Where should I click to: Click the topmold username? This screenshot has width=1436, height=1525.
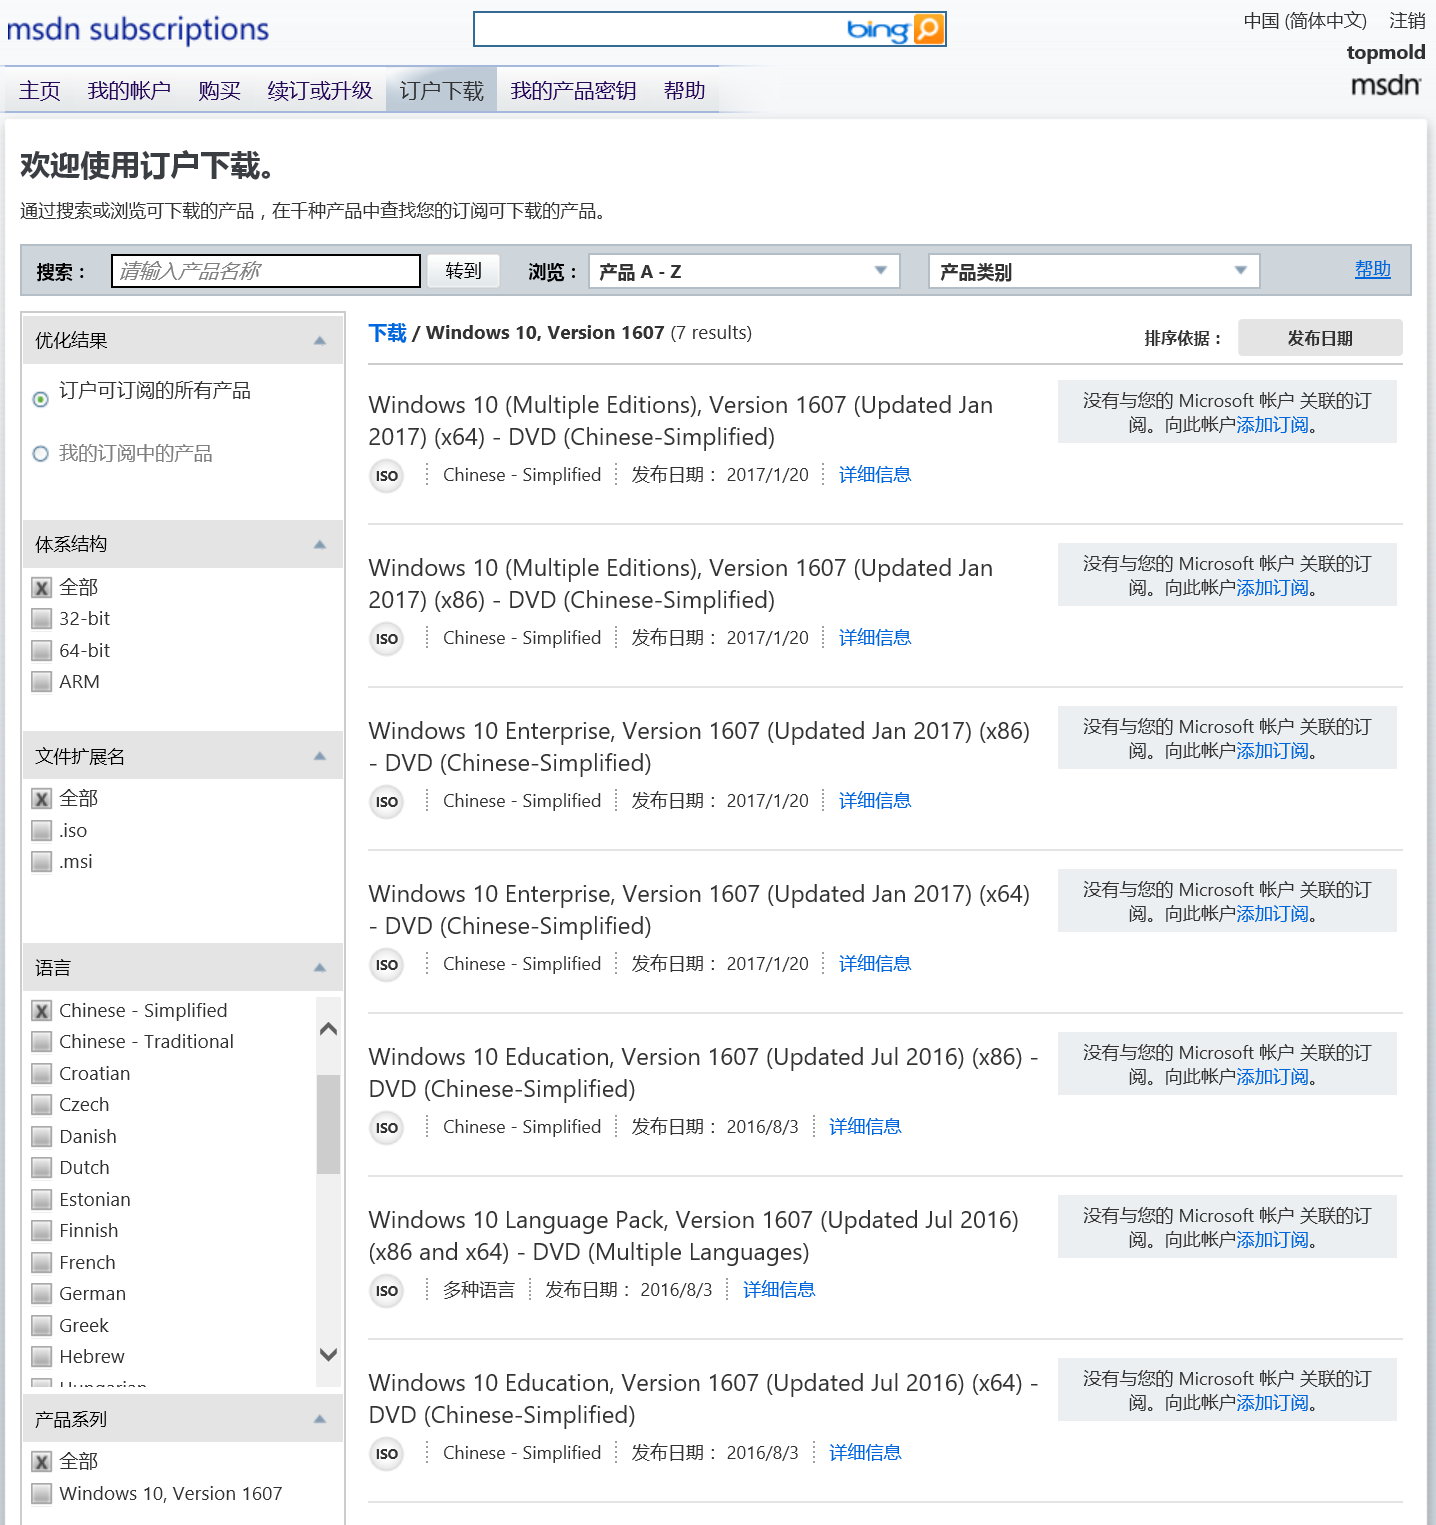pos(1386,52)
